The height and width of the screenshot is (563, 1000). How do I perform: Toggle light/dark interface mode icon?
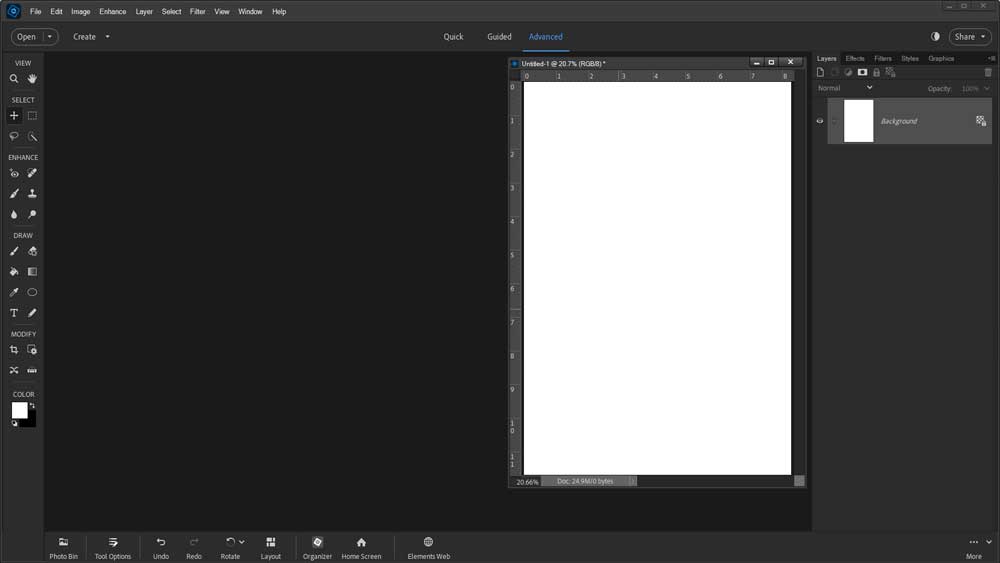935,36
